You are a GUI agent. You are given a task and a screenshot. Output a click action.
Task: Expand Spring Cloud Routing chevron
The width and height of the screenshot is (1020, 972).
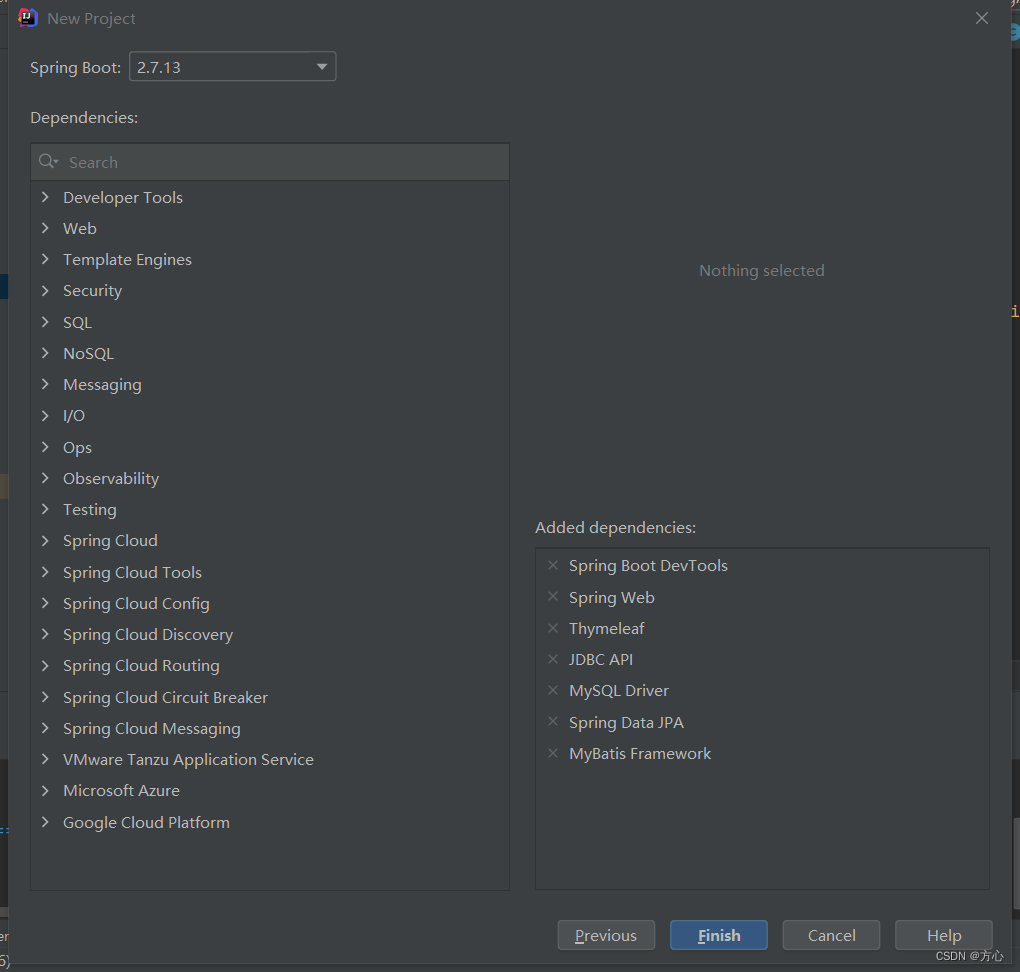click(x=45, y=665)
